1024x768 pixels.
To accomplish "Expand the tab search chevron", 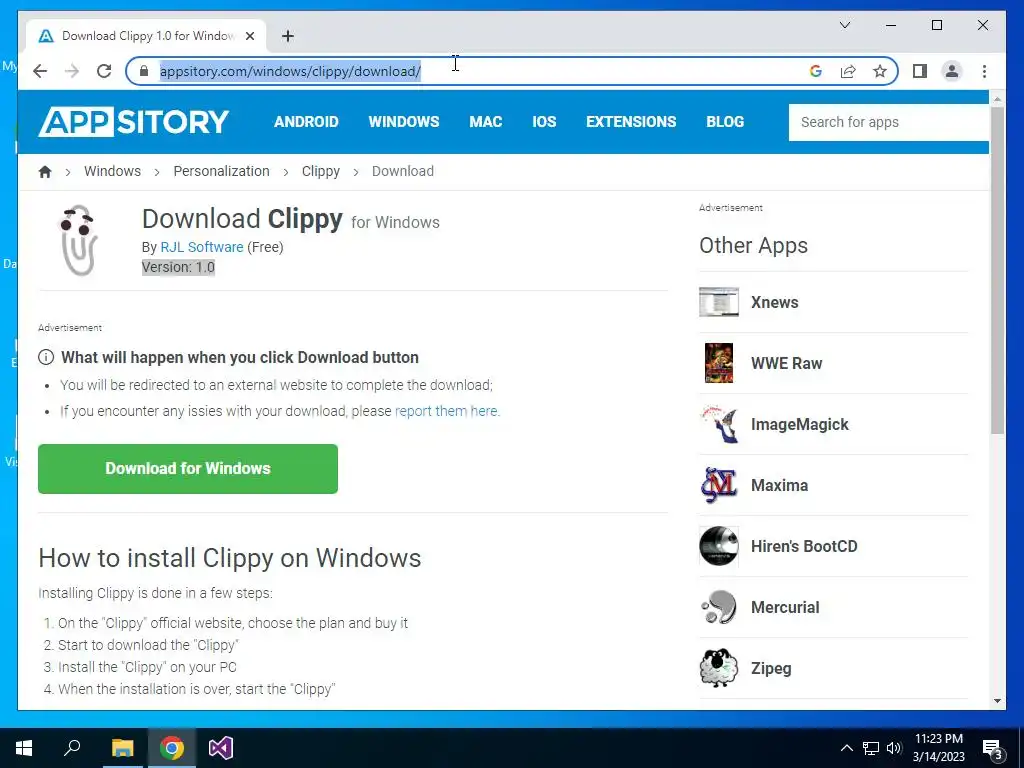I will [x=844, y=25].
